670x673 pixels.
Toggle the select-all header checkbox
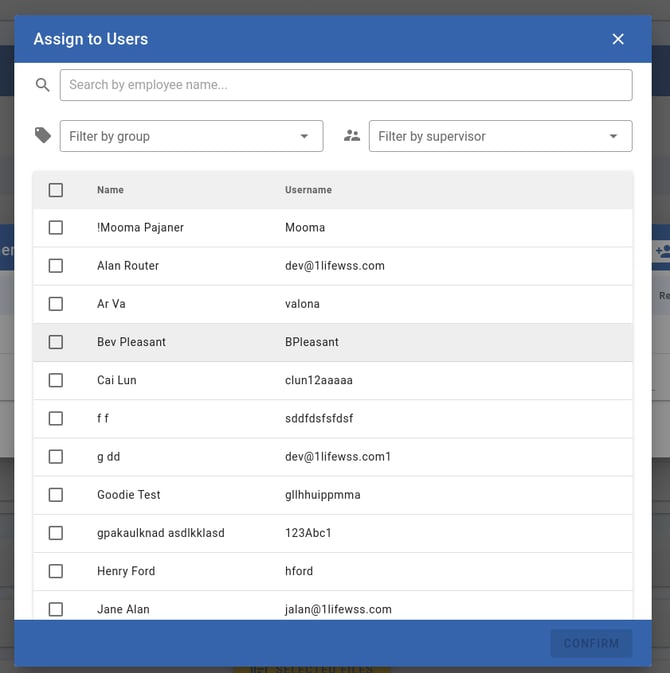coord(56,190)
